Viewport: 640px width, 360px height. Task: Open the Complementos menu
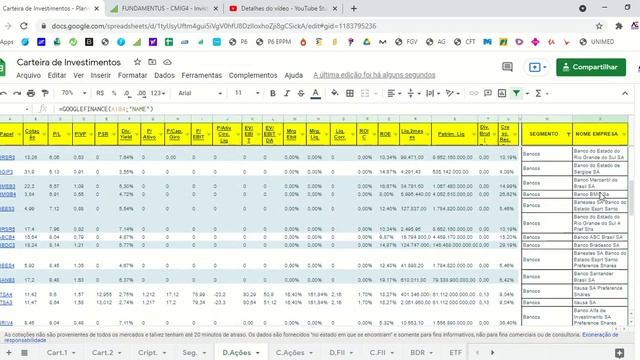253,76
